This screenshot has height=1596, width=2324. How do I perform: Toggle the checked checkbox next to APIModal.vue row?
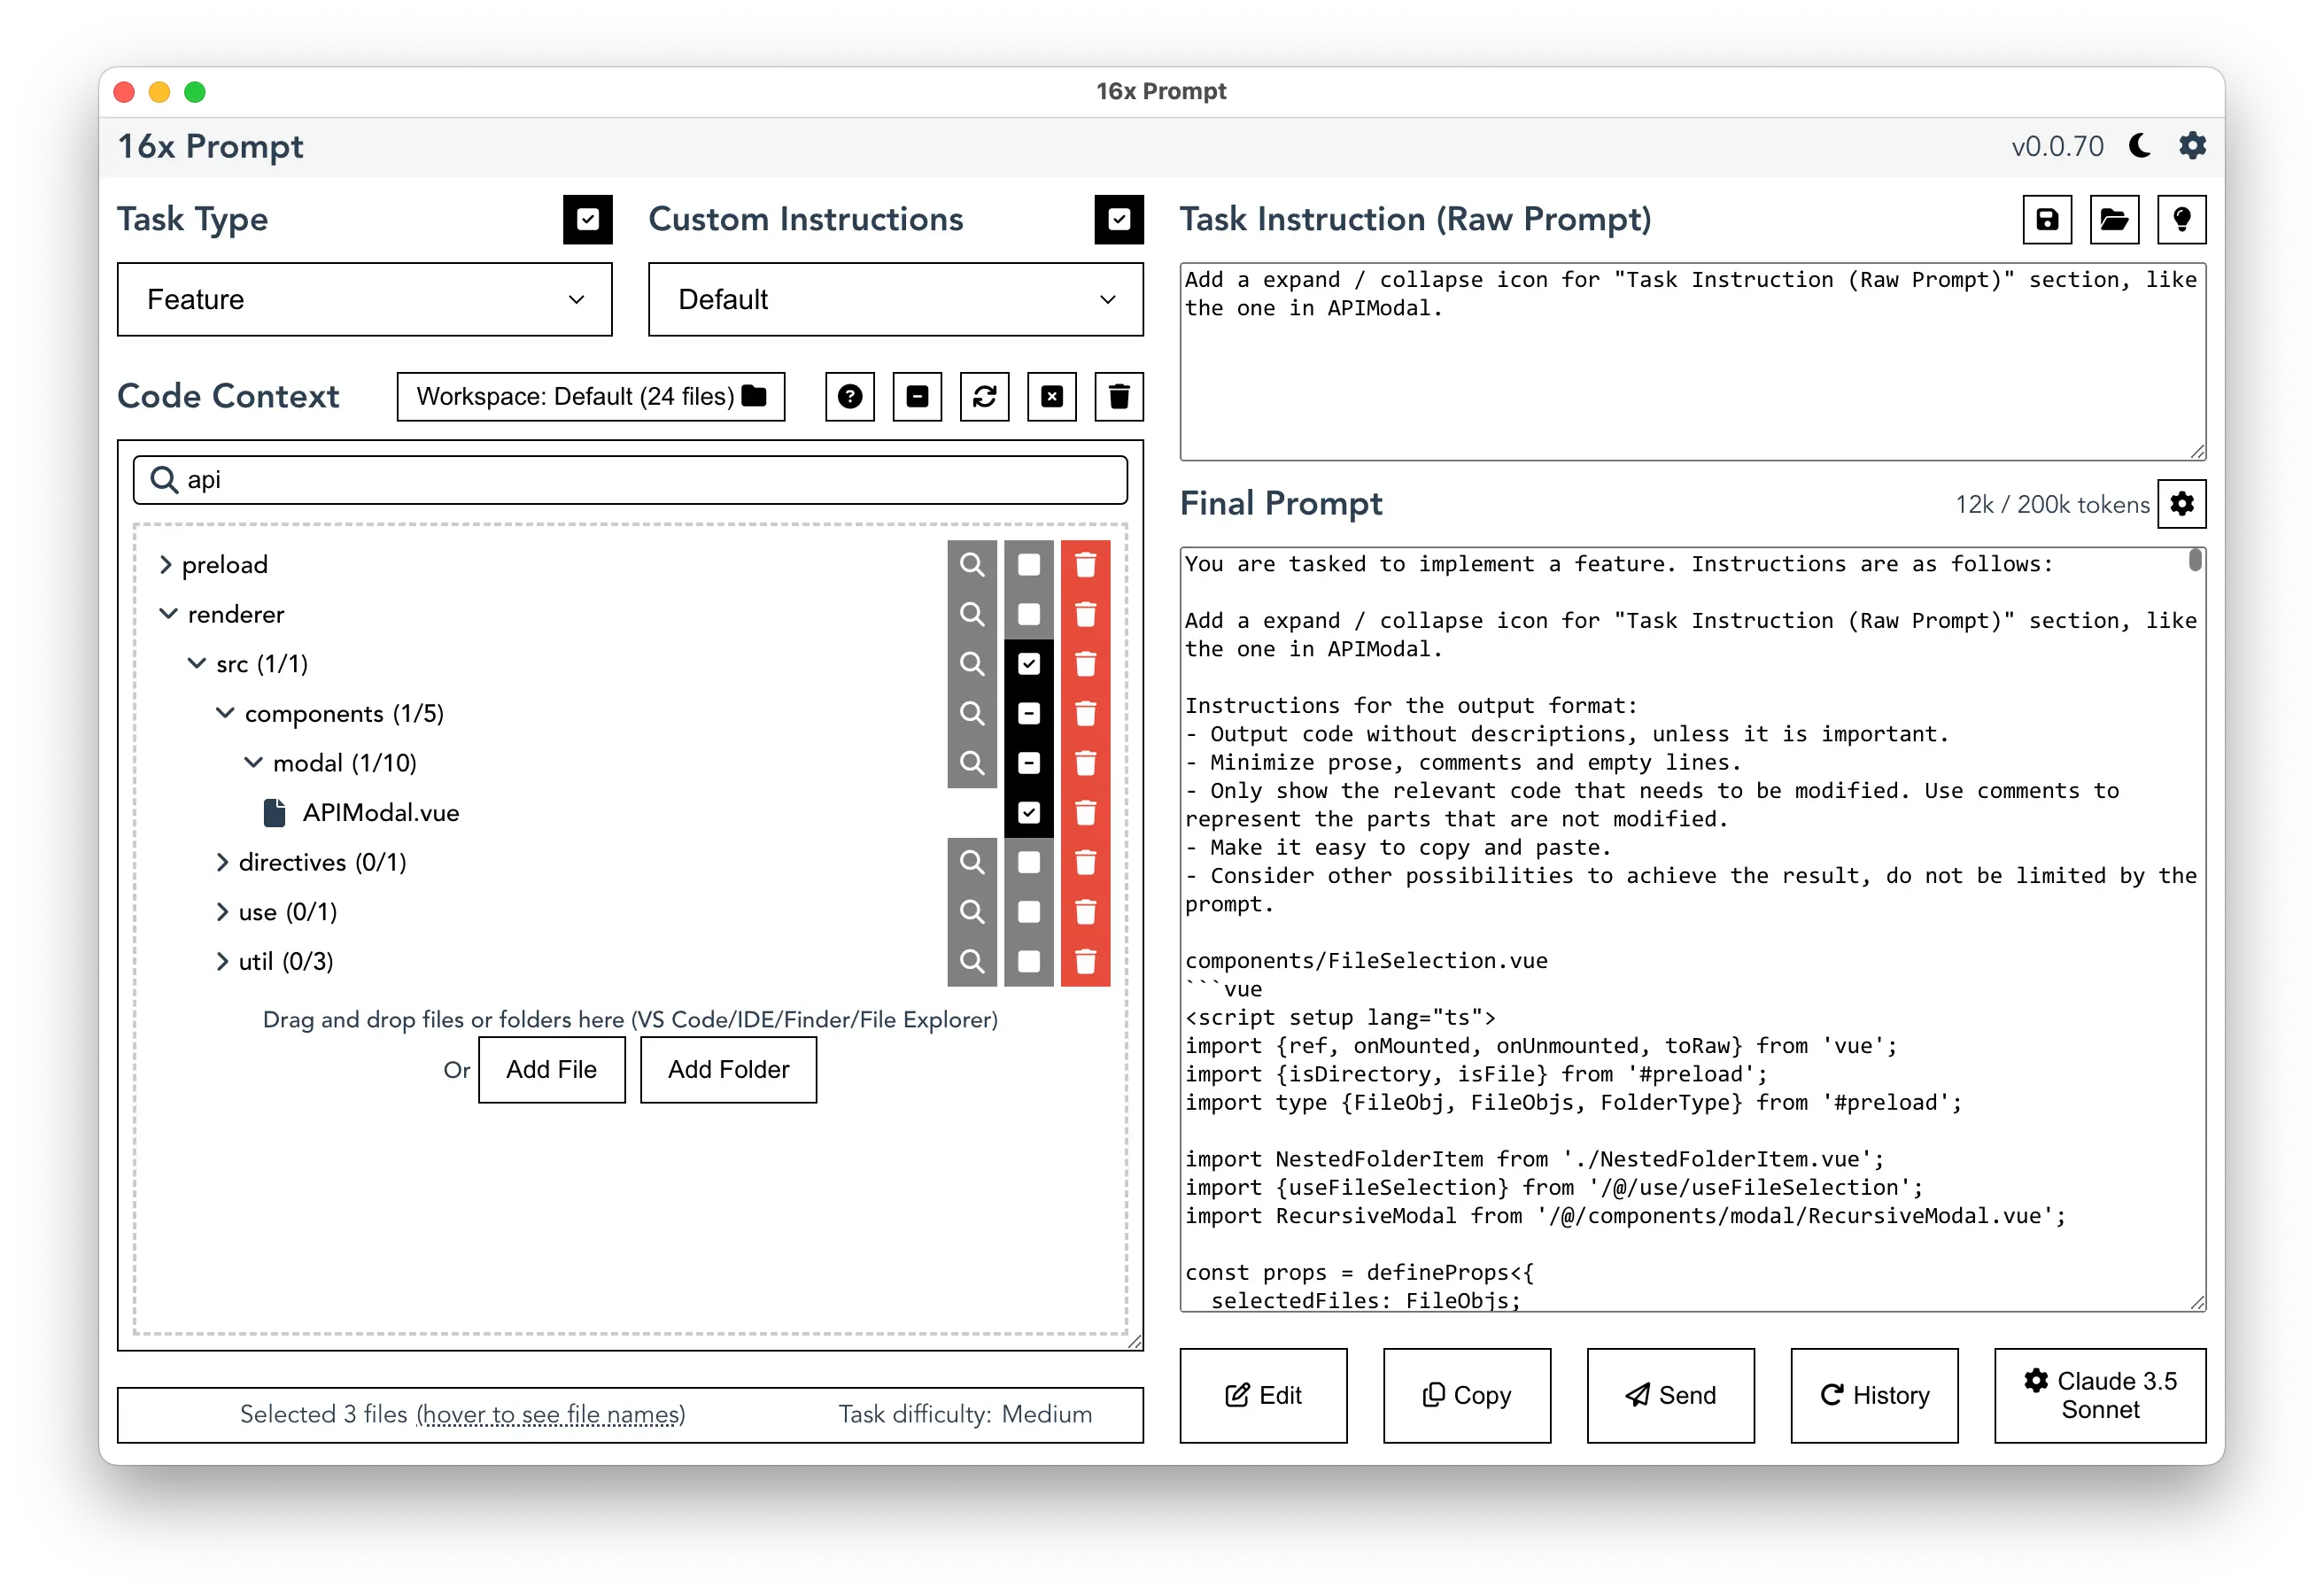point(1027,812)
